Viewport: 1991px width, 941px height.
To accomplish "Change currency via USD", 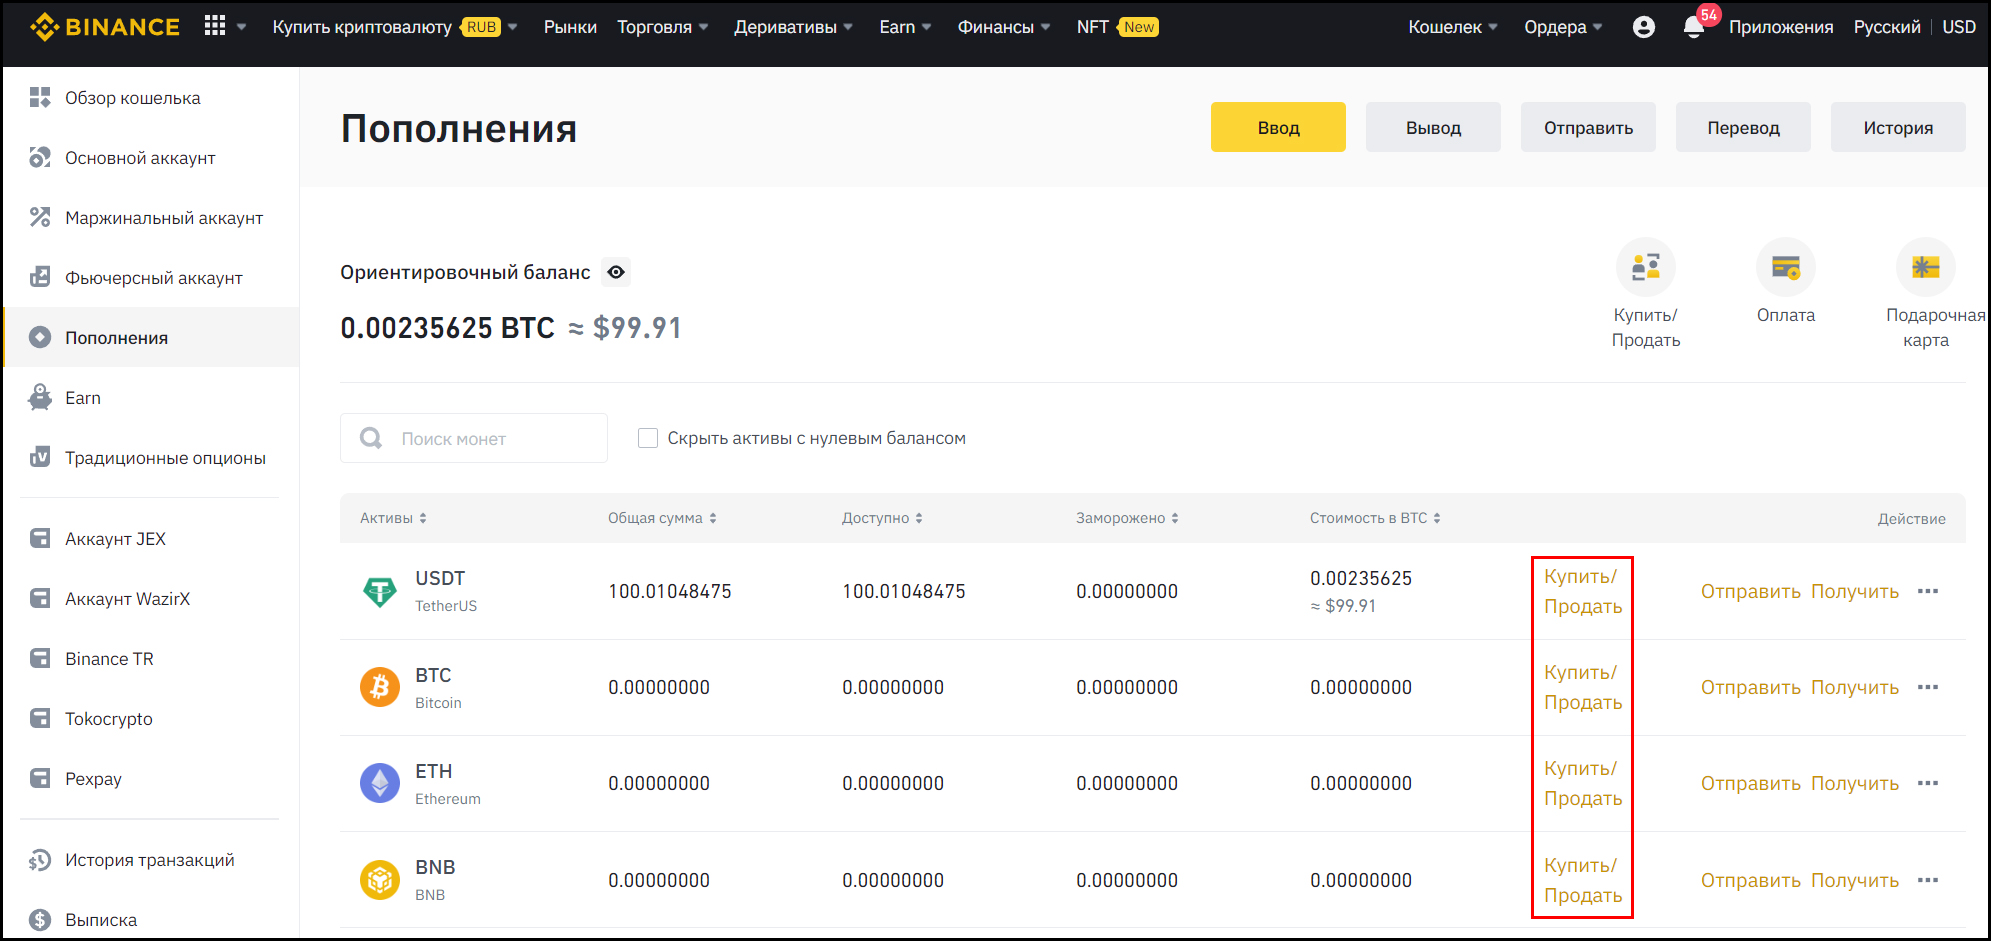I will pos(1959,27).
